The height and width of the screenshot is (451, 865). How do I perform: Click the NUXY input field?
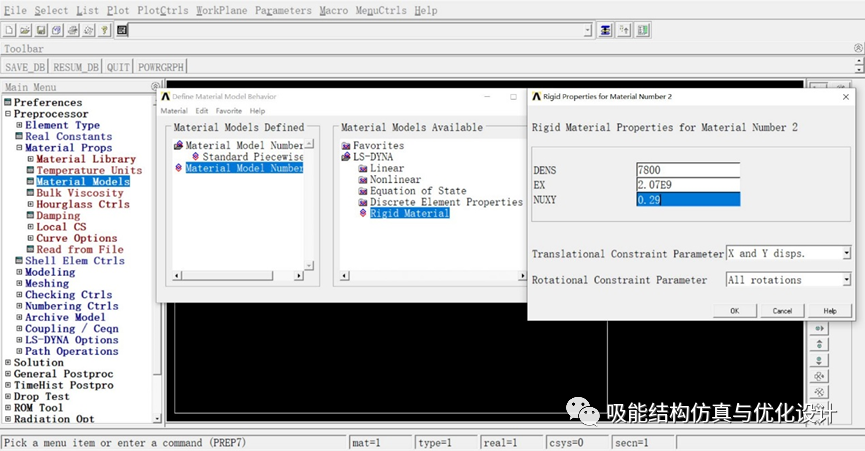[688, 200]
